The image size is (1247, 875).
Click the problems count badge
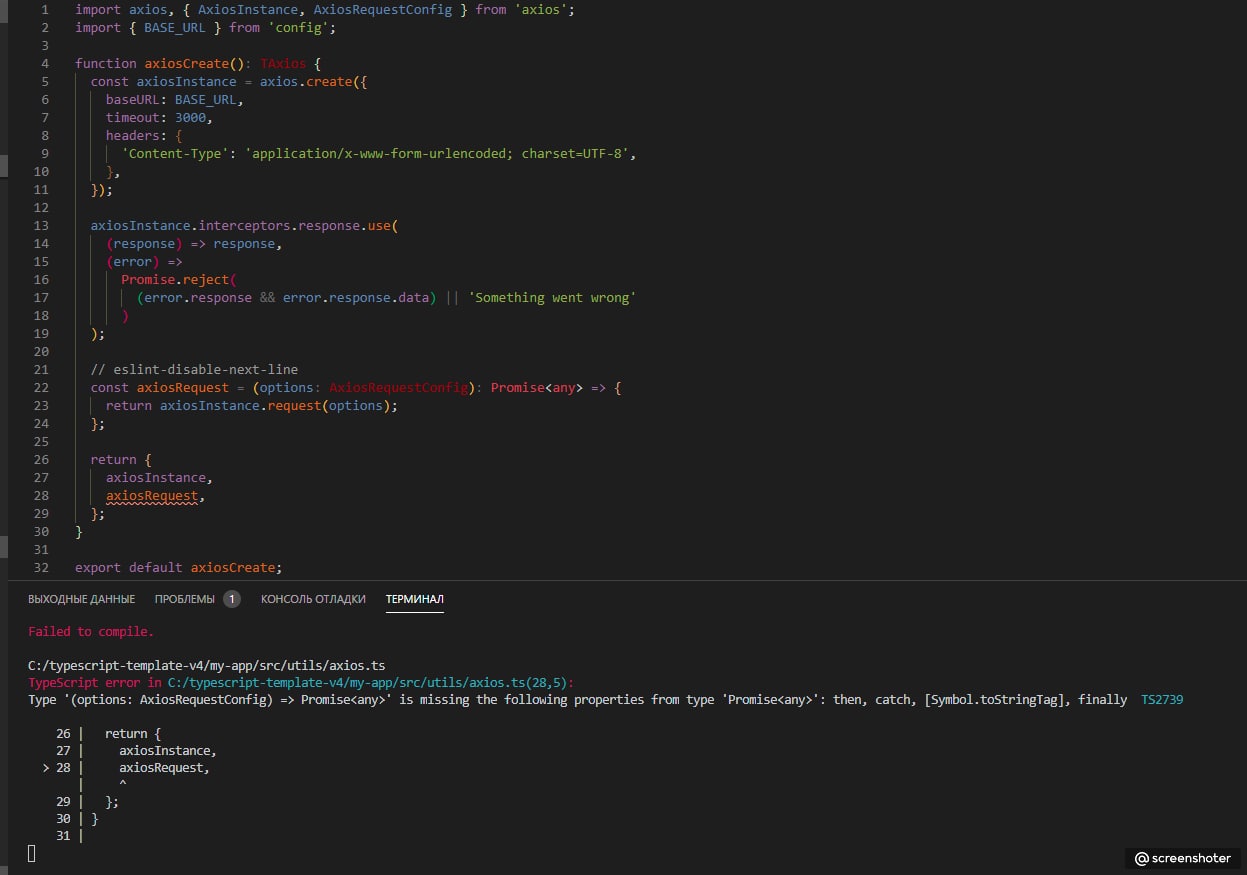231,599
